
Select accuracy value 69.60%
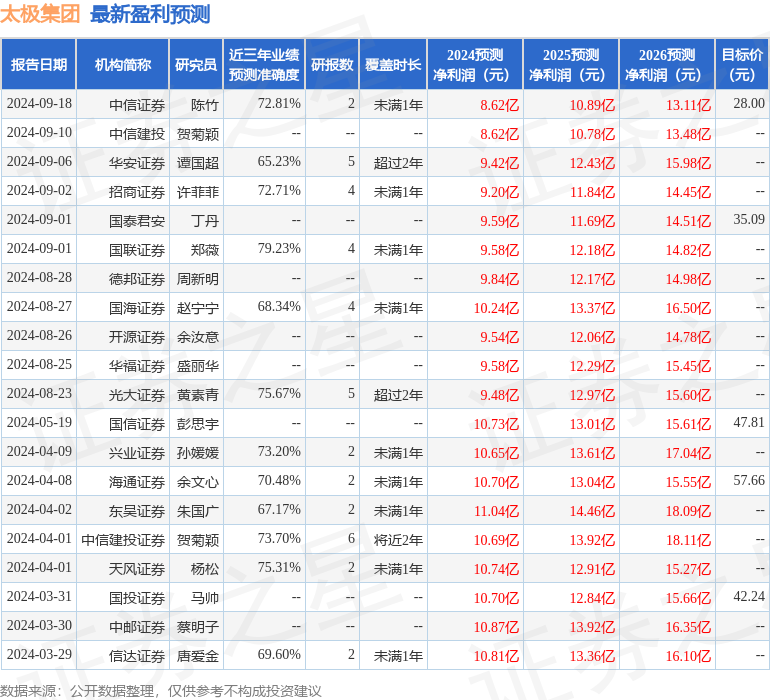click(x=279, y=654)
